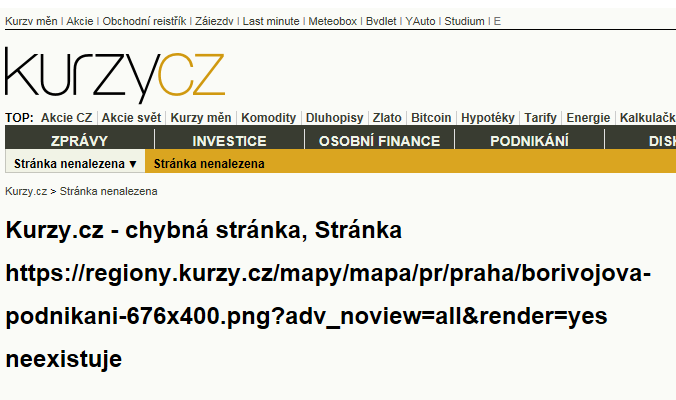Click Stránka nenalezena in orange bar

click(209, 164)
